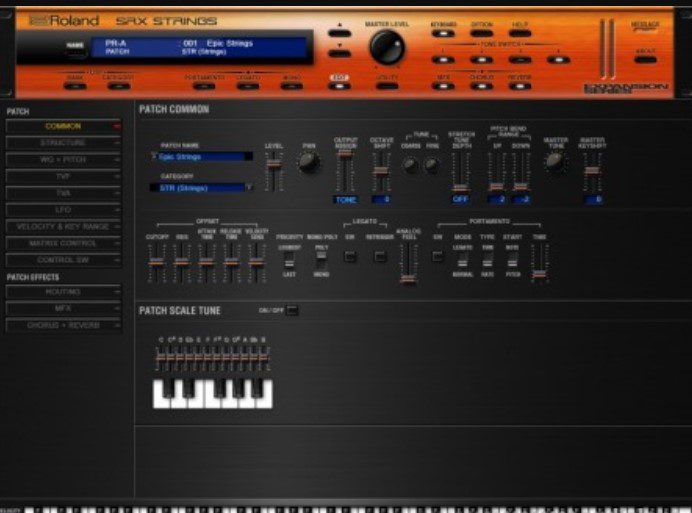Viewport: 692px width, 513px height.
Task: Toggle the Portamento SW button
Action: [x=437, y=256]
